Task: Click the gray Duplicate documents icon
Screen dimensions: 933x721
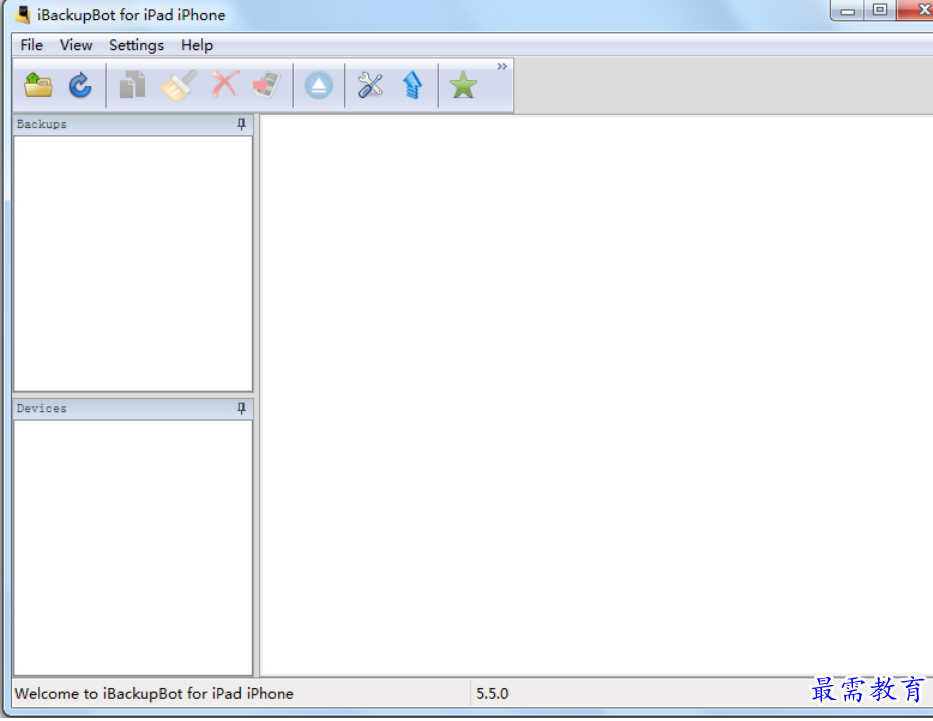Action: 133,85
